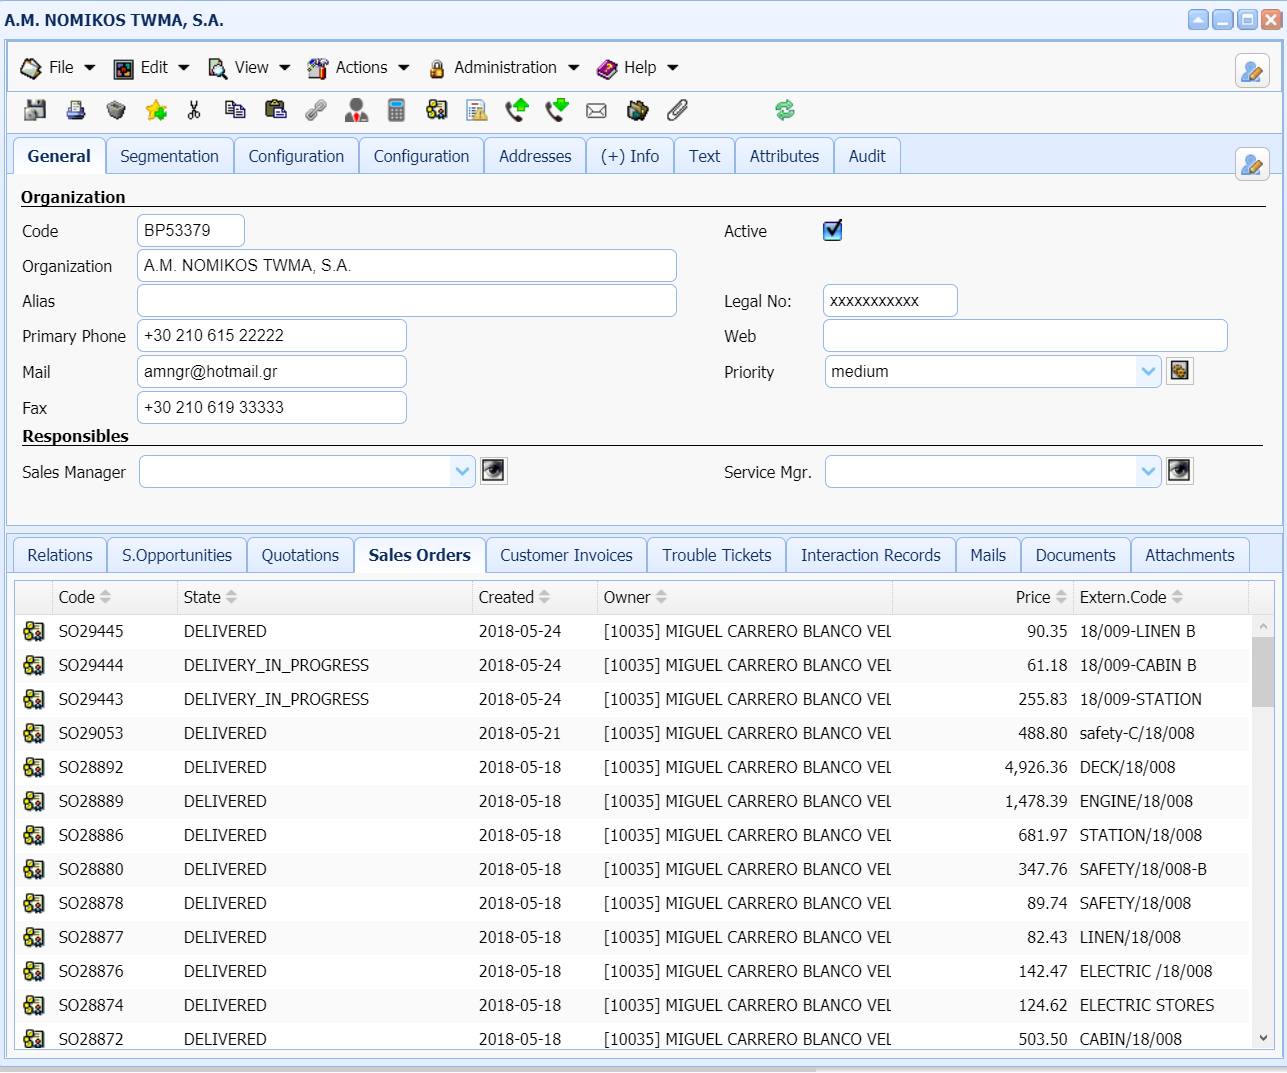The image size is (1287, 1073).
Task: Click the sales orders table scrollbar thumb
Action: (x=1263, y=672)
